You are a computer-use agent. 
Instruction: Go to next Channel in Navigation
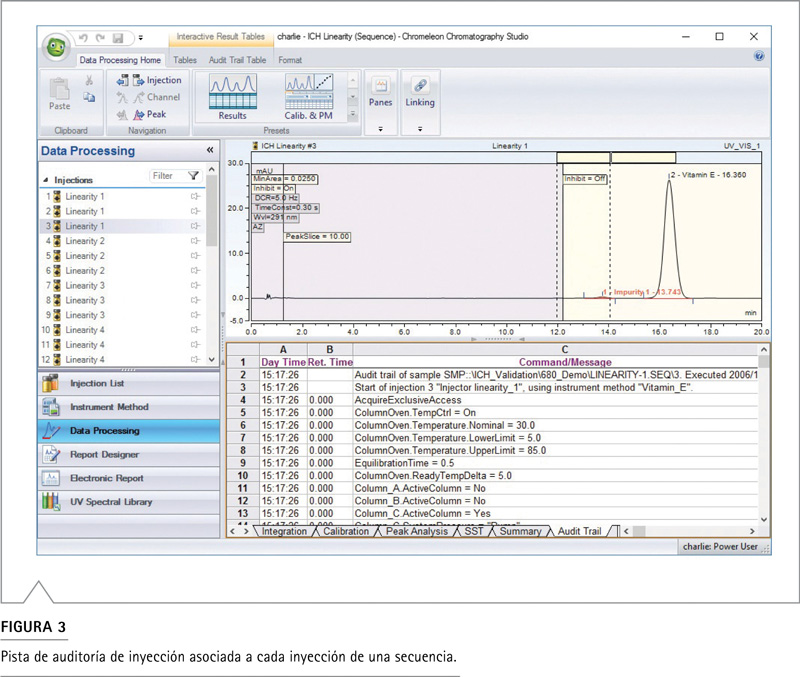(157, 97)
